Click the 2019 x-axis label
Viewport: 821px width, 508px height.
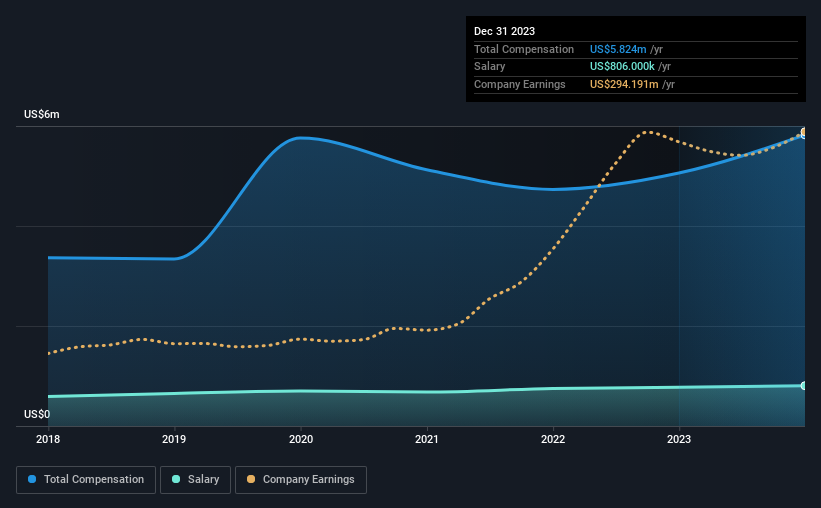point(174,439)
